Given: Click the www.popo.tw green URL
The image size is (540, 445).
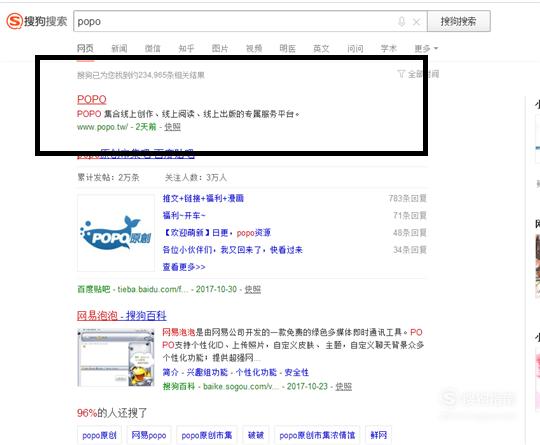Looking at the screenshot, I should coord(103,127).
